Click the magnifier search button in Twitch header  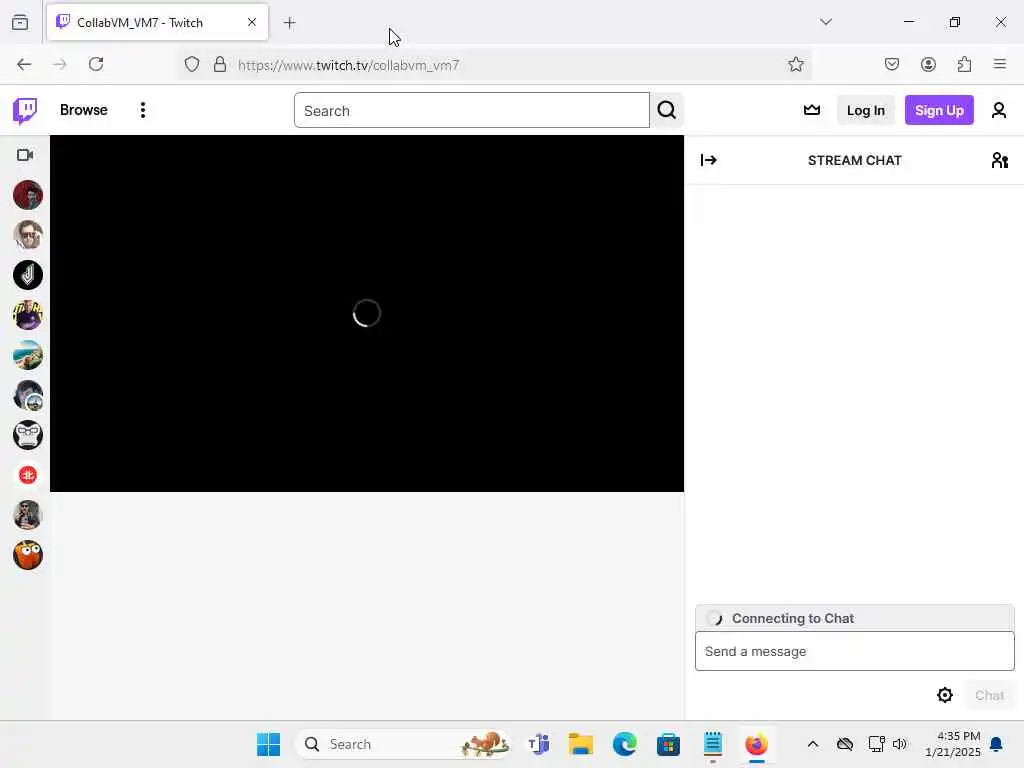click(666, 110)
